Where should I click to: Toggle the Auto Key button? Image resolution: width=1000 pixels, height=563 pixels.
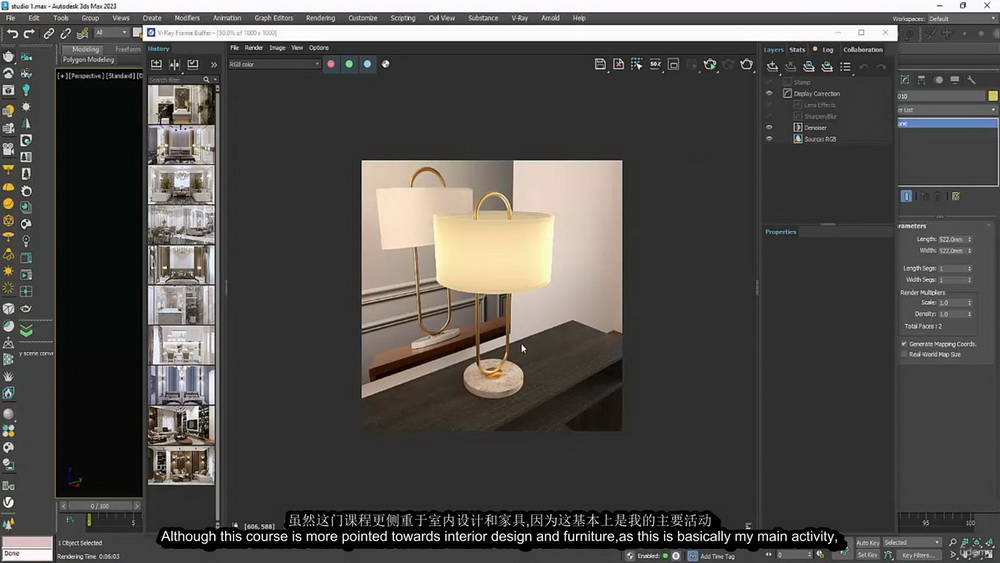pos(867,543)
